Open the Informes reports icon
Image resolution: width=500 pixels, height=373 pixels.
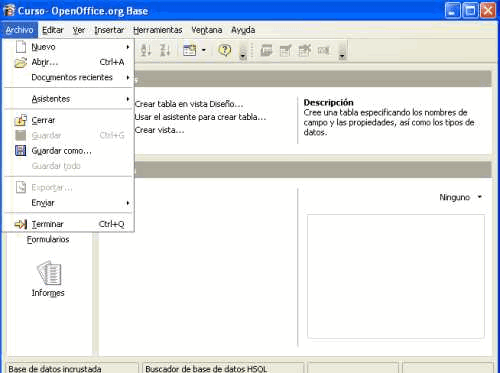pos(49,273)
